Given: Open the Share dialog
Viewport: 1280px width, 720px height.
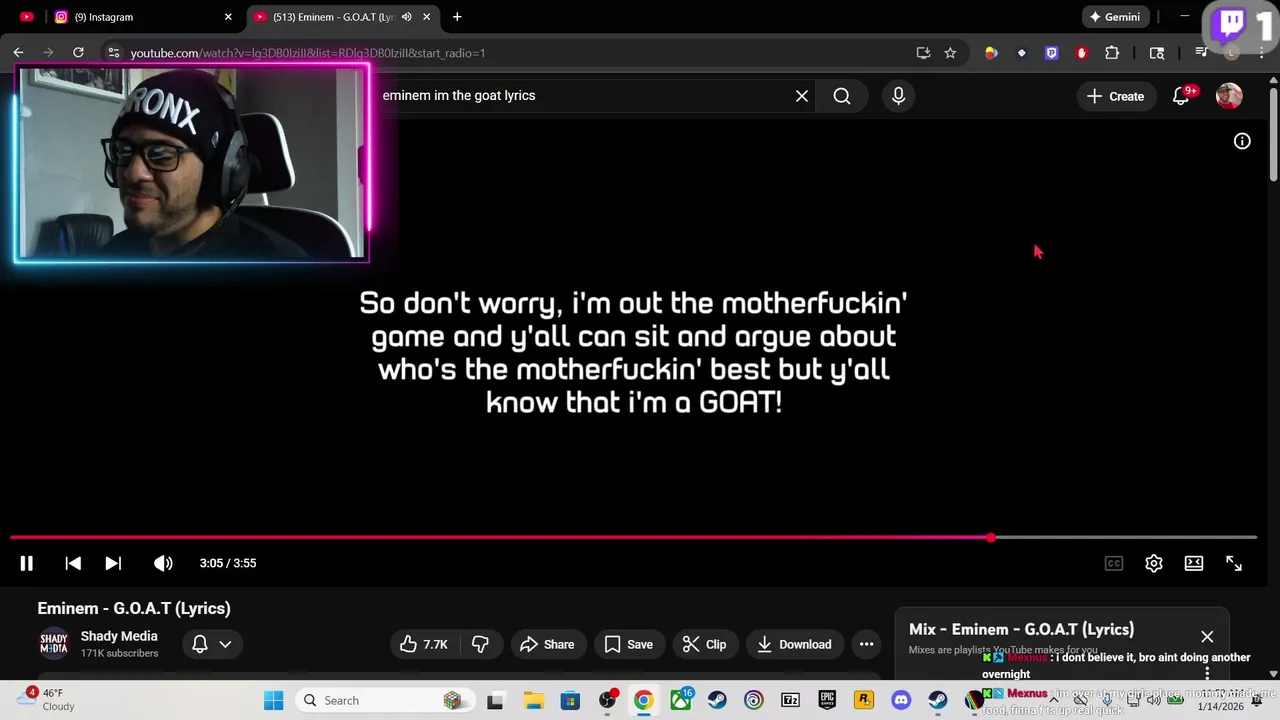Looking at the screenshot, I should (x=547, y=644).
